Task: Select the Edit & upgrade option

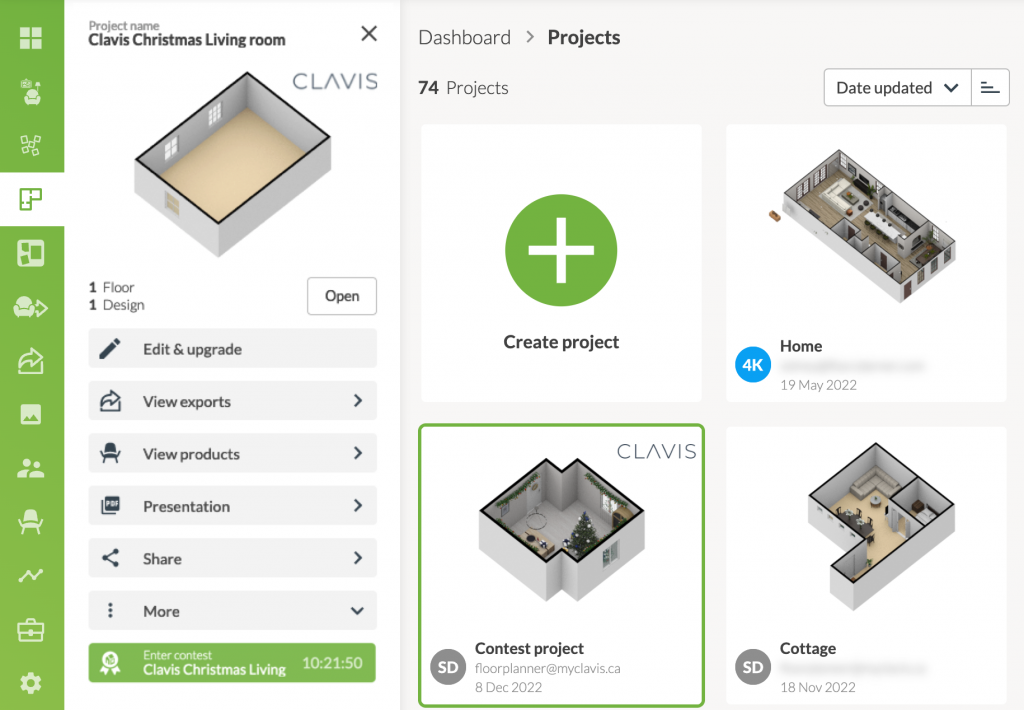Action: [x=232, y=348]
